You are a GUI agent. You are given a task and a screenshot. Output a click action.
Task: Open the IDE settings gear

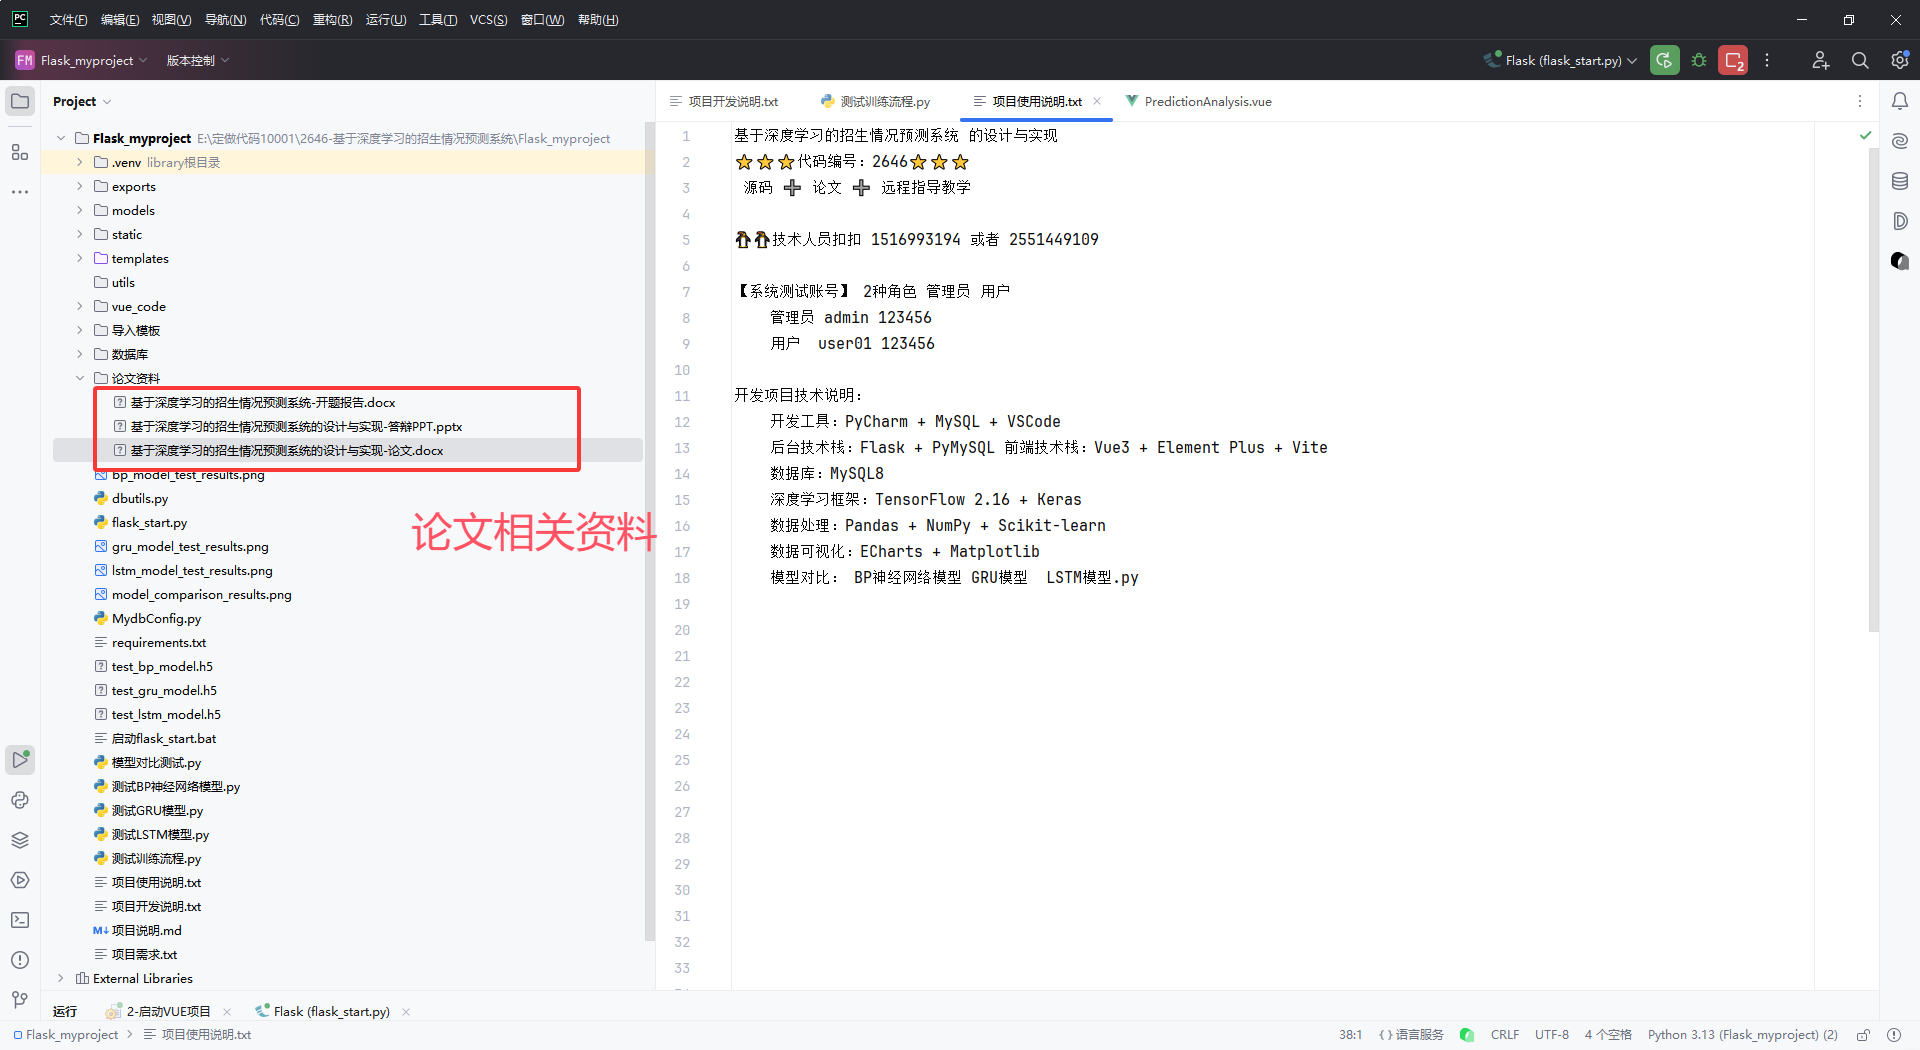pos(1899,60)
